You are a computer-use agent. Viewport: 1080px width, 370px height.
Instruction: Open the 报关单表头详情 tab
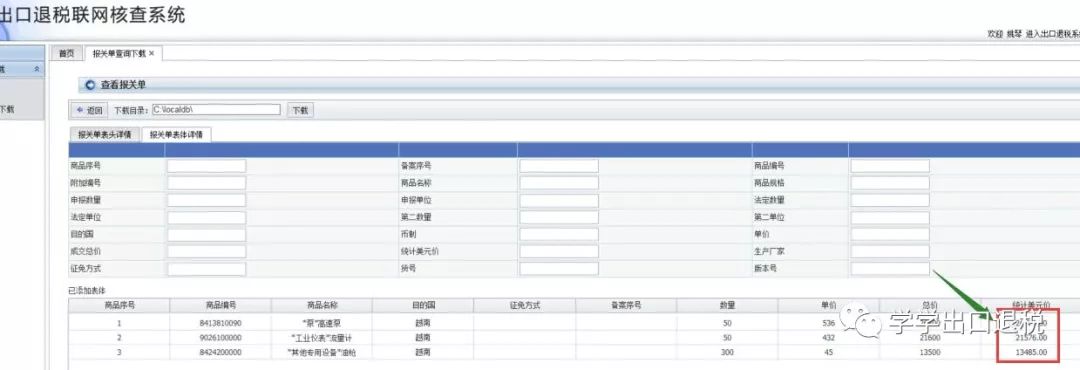105,134
